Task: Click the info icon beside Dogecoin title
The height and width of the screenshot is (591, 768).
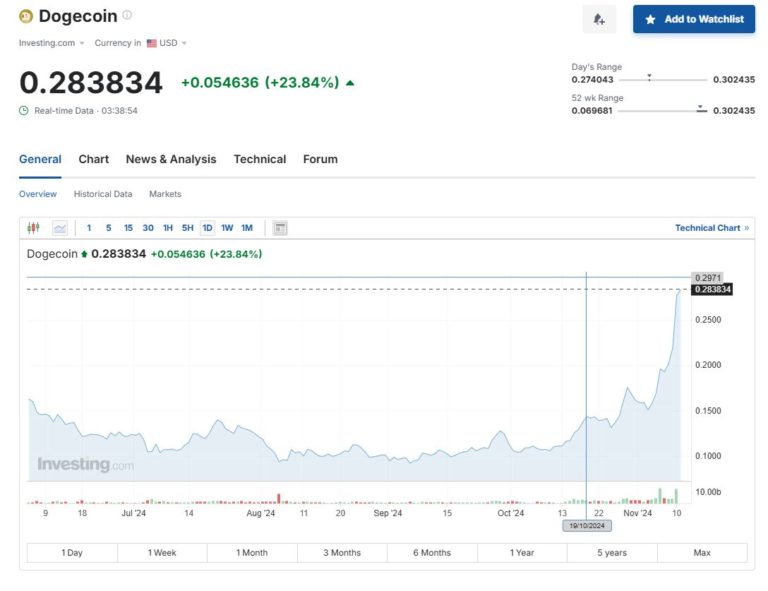Action: 127,16
